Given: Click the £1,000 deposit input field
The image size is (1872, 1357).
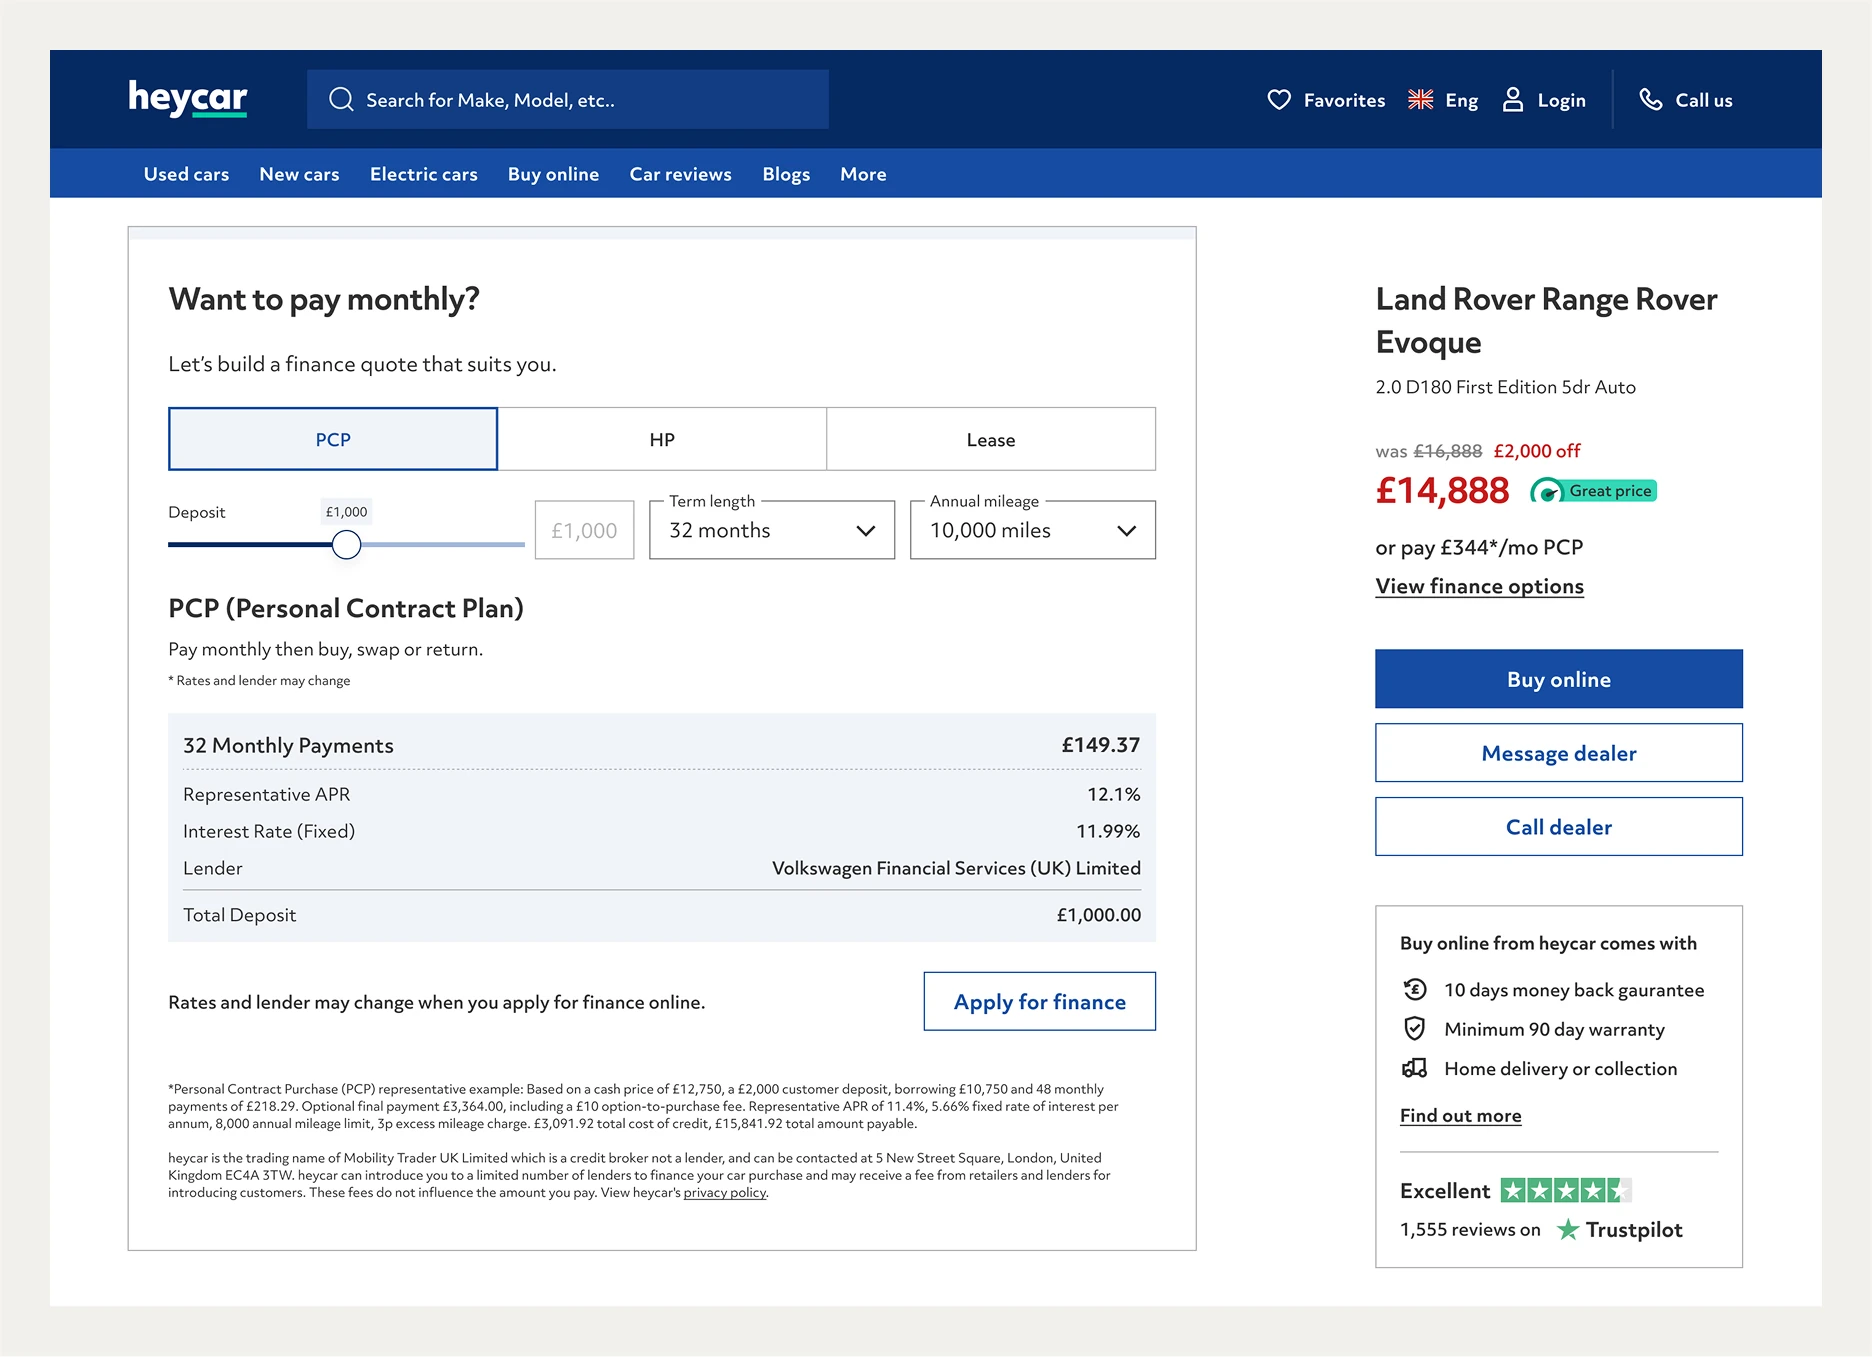Looking at the screenshot, I should pos(584,530).
